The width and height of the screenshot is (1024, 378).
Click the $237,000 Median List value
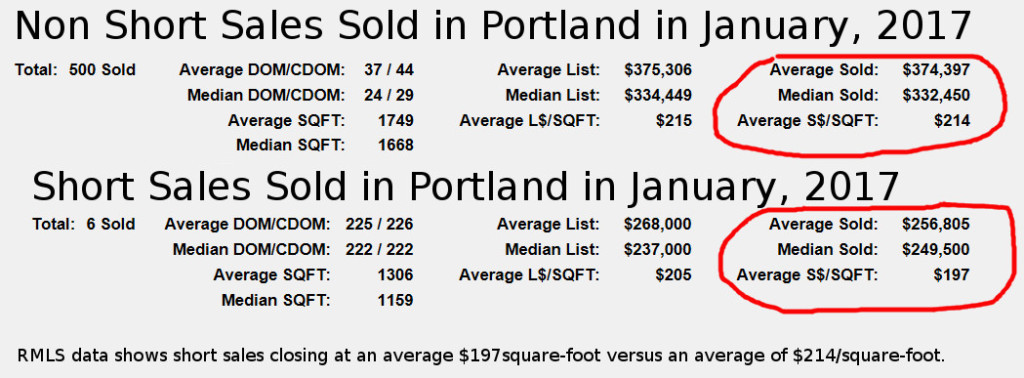[658, 249]
